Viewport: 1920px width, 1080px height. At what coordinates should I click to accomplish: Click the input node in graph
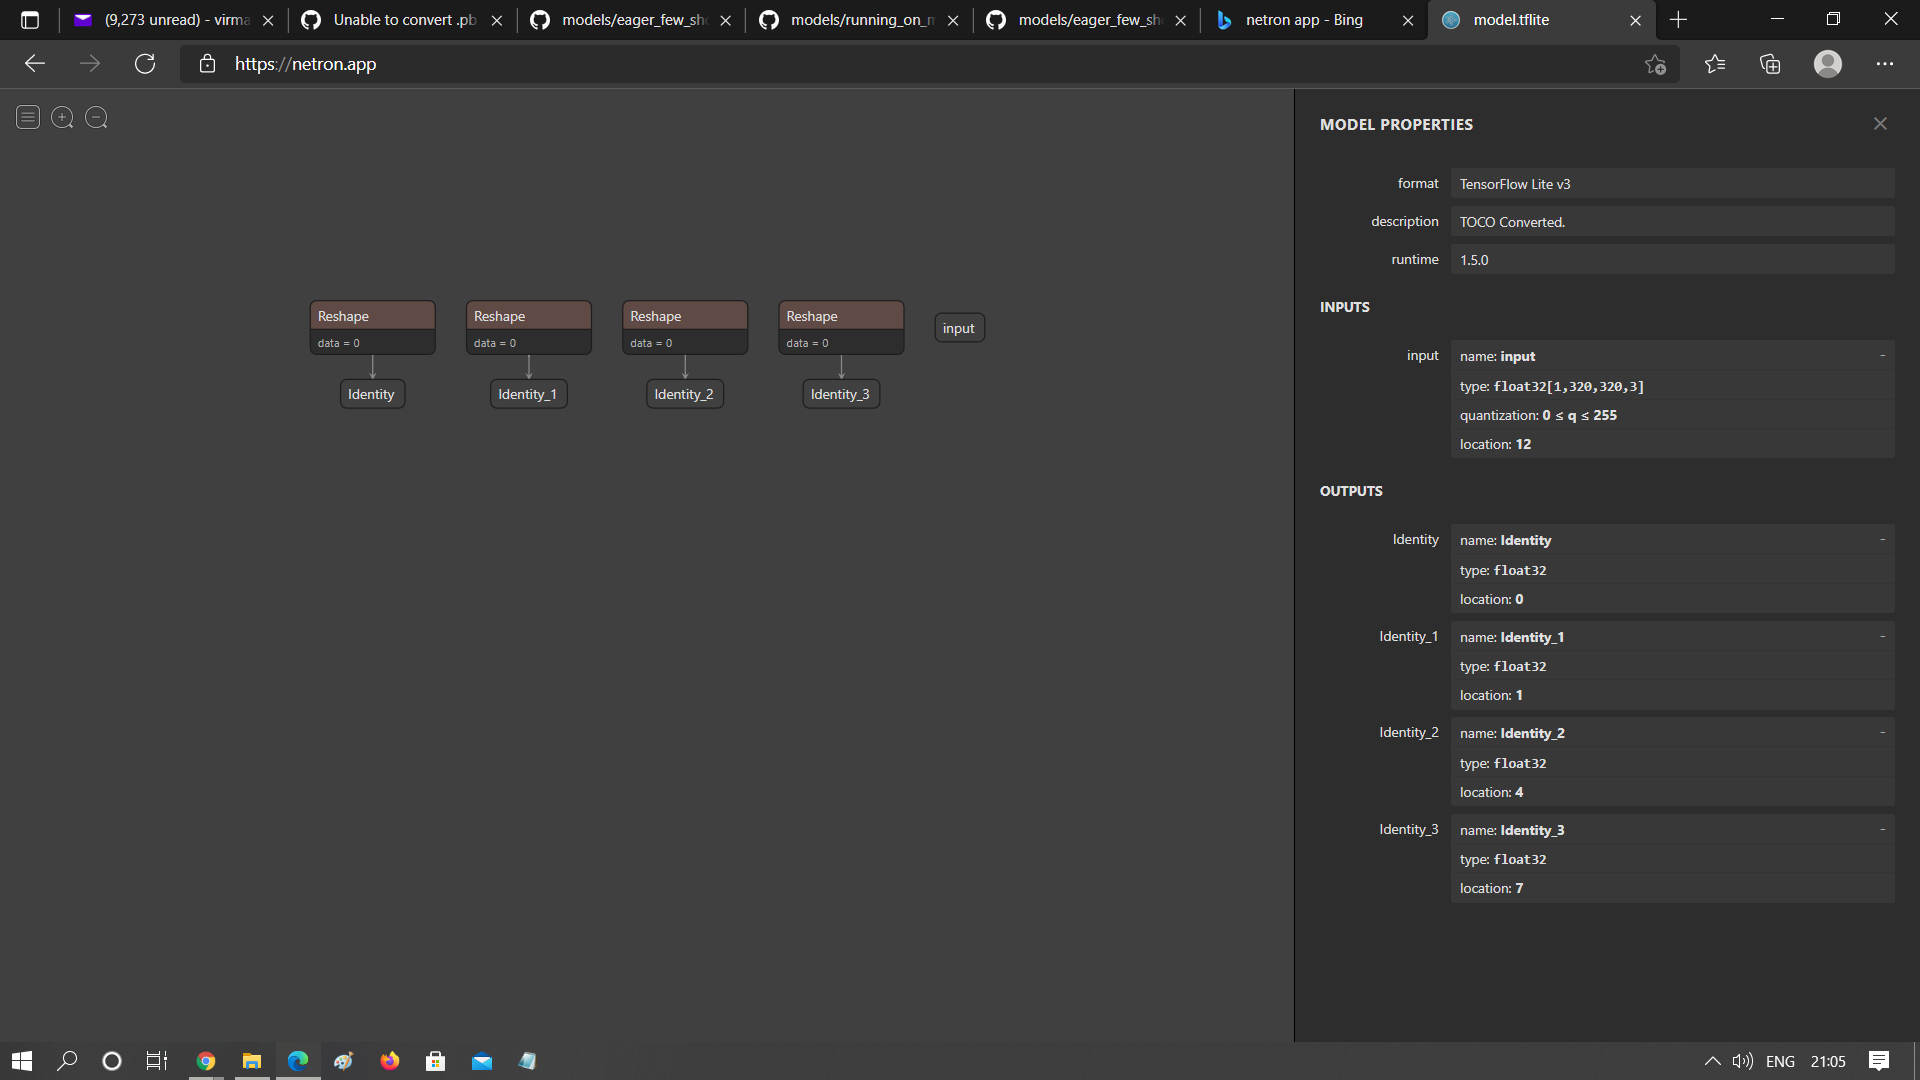959,328
